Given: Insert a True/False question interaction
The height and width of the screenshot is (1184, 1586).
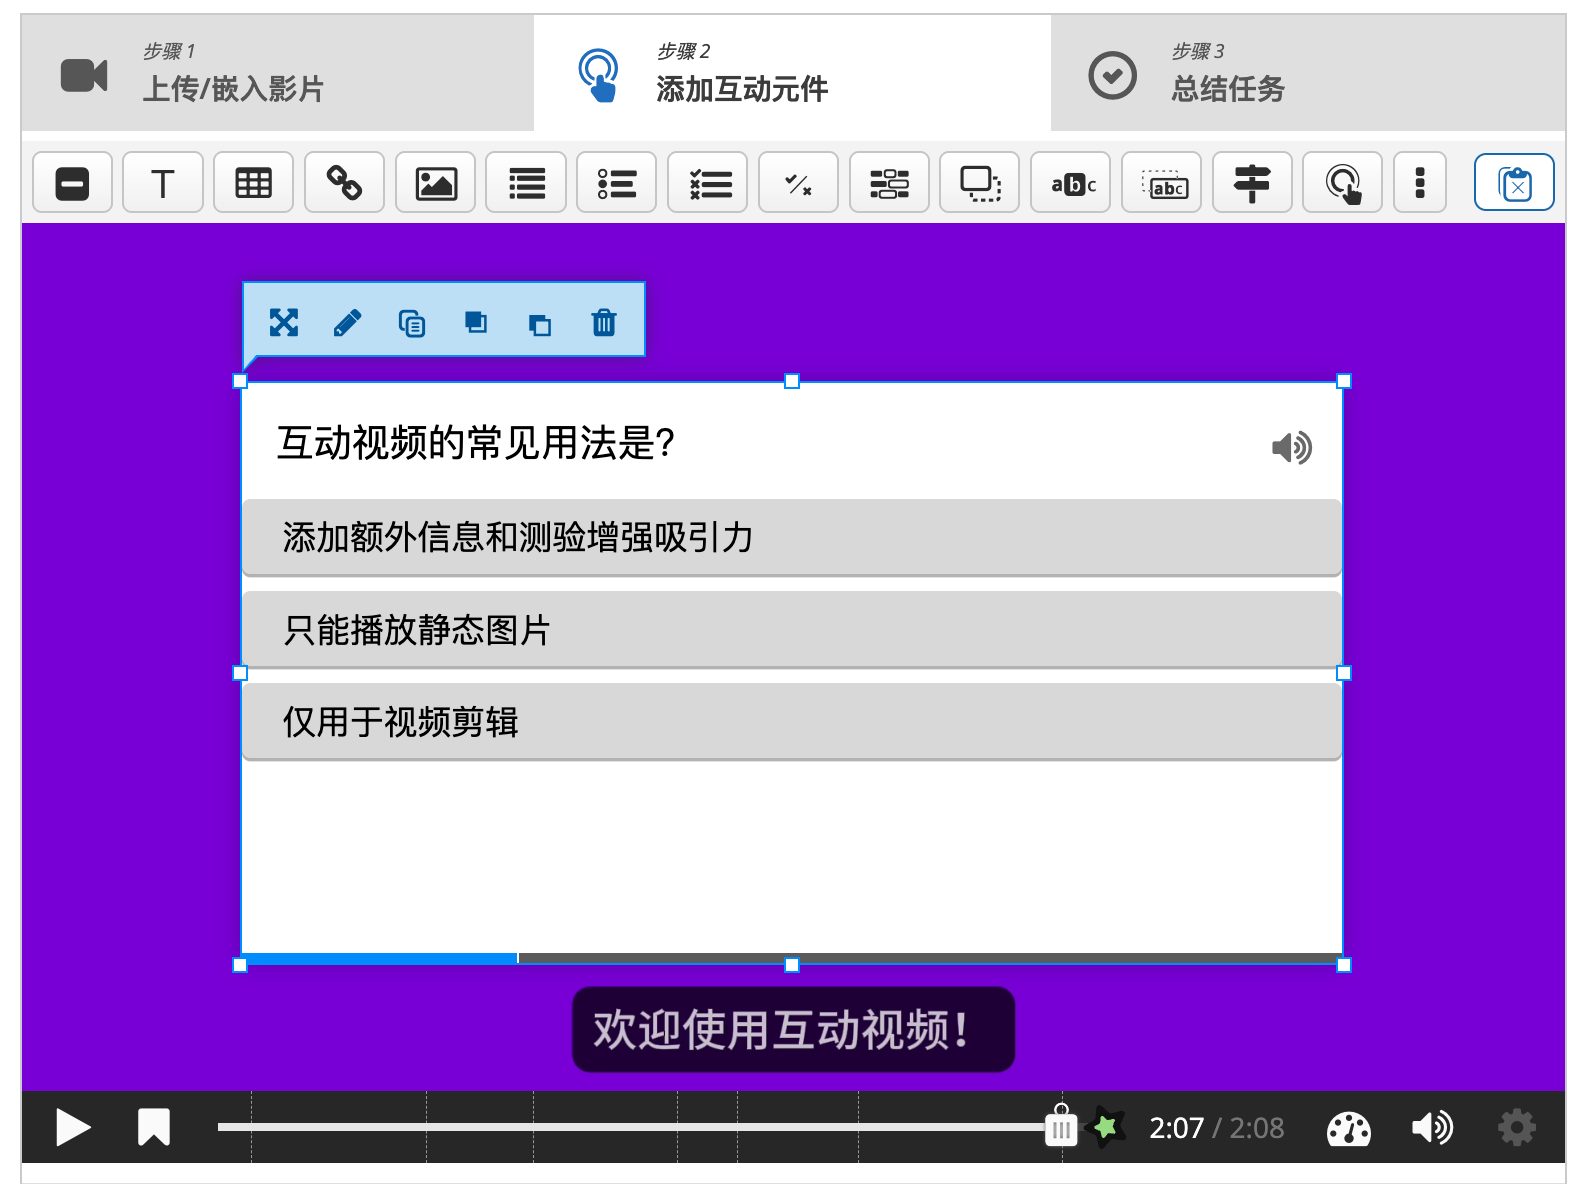Looking at the screenshot, I should 798,182.
